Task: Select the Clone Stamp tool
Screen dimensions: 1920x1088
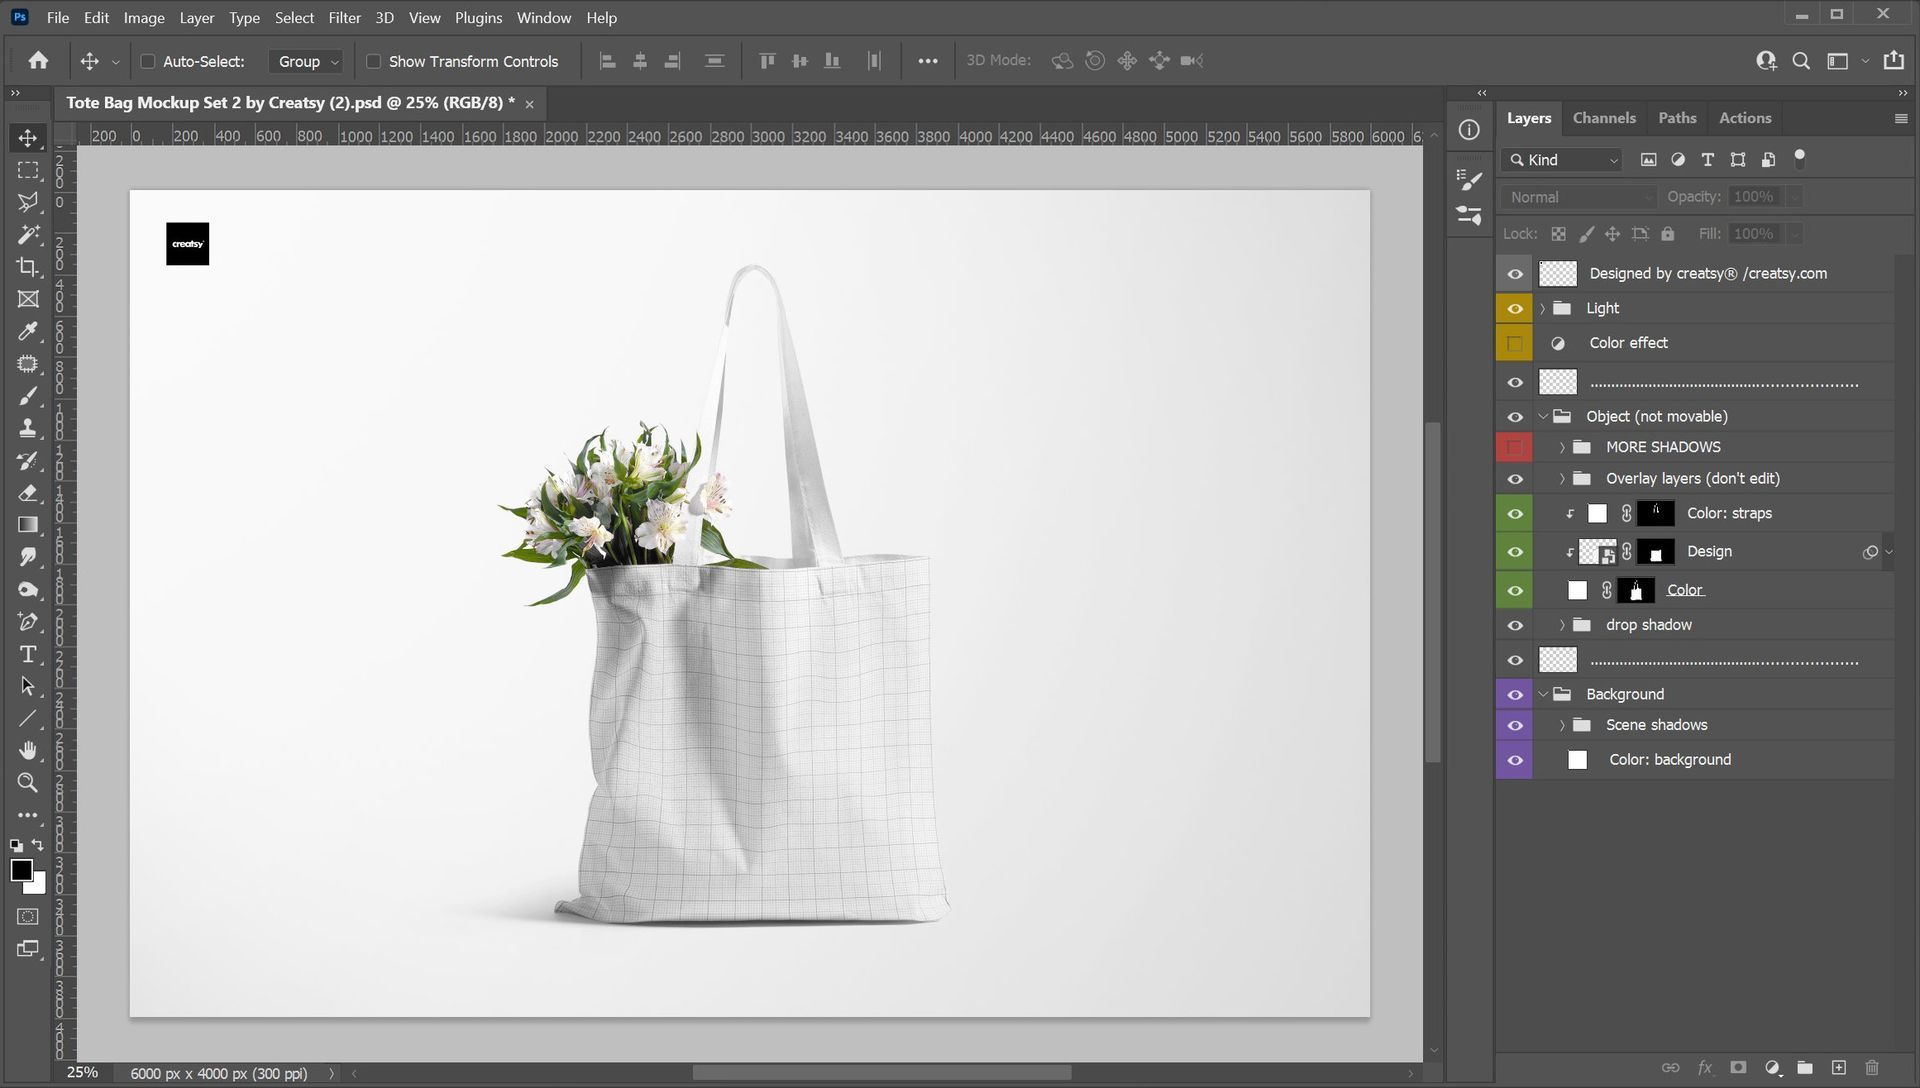Action: click(x=28, y=428)
